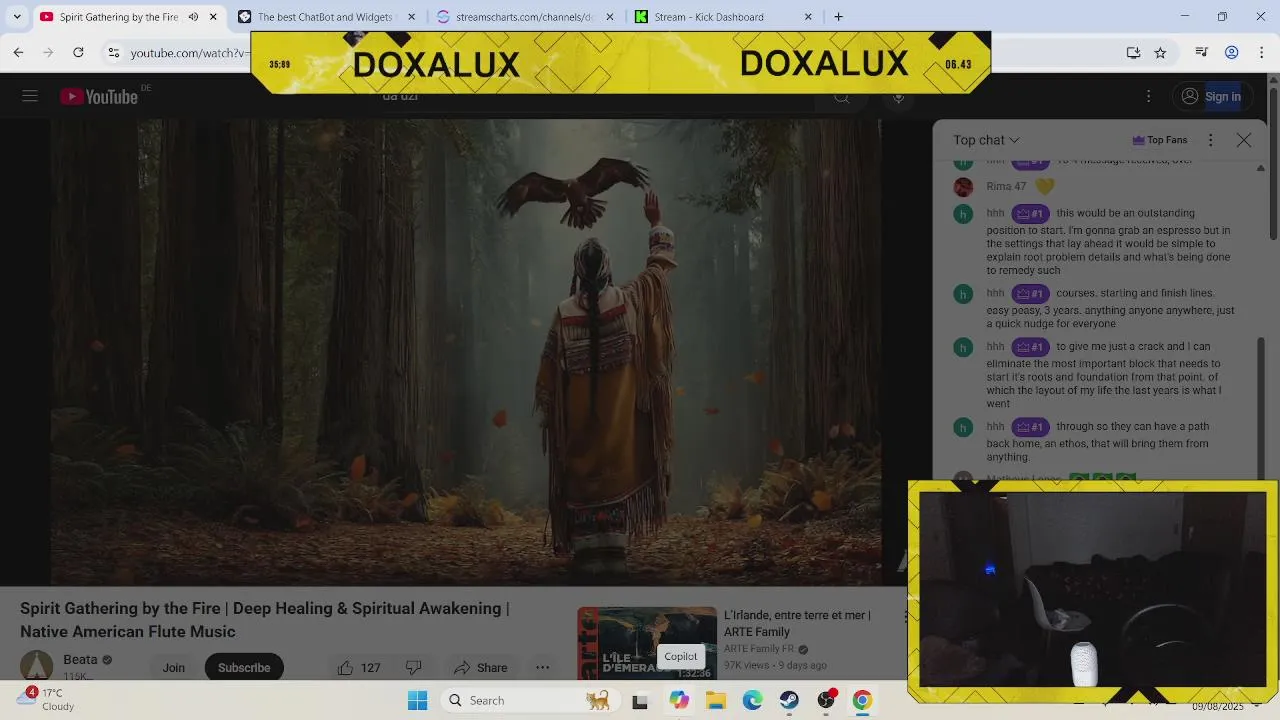Open more actions menu below video
The width and height of the screenshot is (1280, 720).
click(x=542, y=667)
